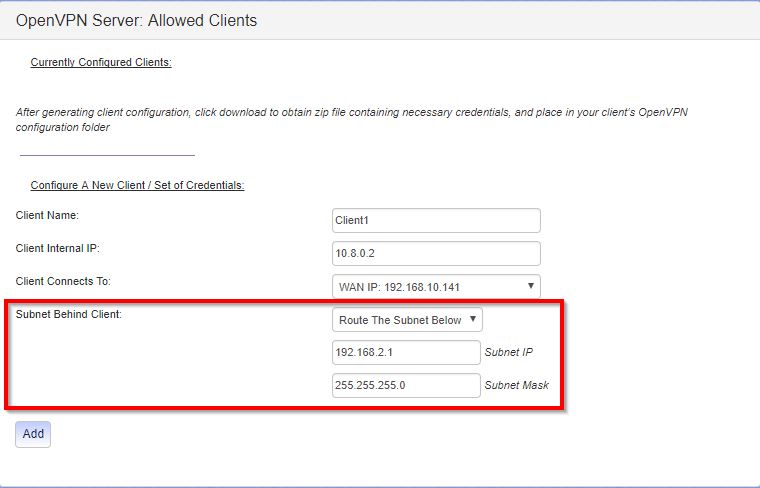Image resolution: width=760 pixels, height=488 pixels.
Task: Open the Client Connects To dropdown
Action: click(436, 286)
